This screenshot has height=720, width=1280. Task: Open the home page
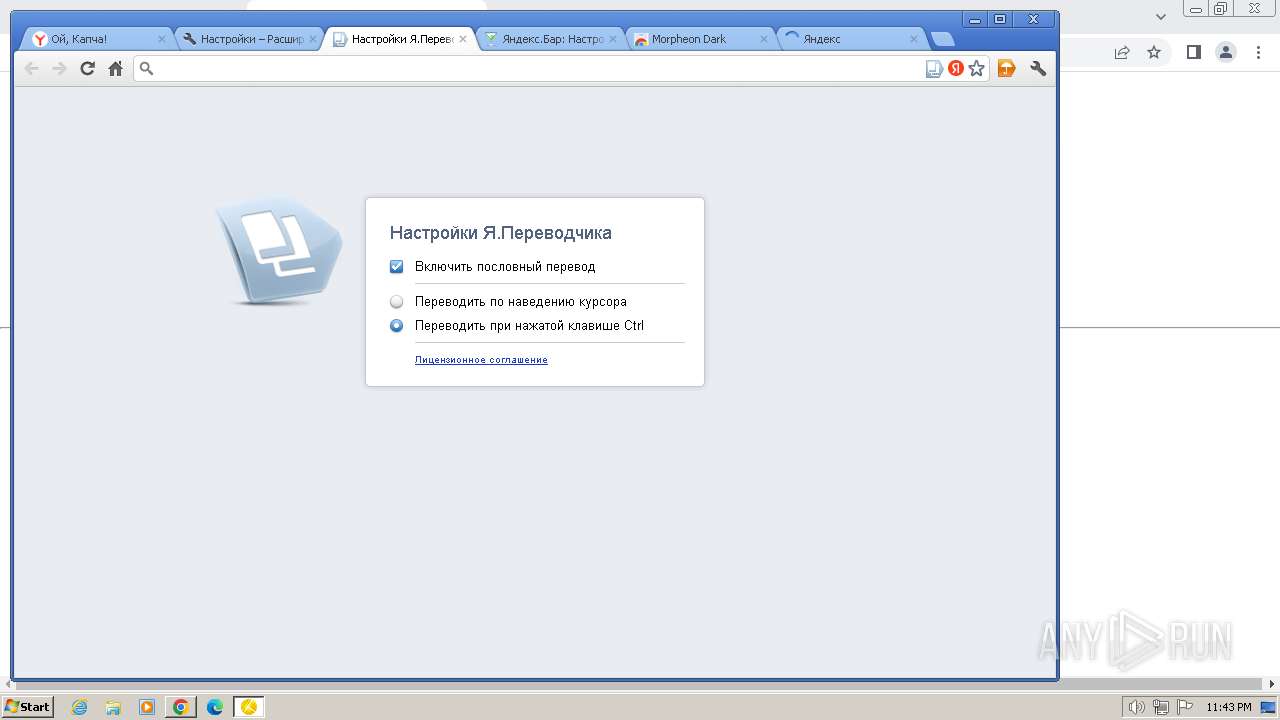[116, 68]
